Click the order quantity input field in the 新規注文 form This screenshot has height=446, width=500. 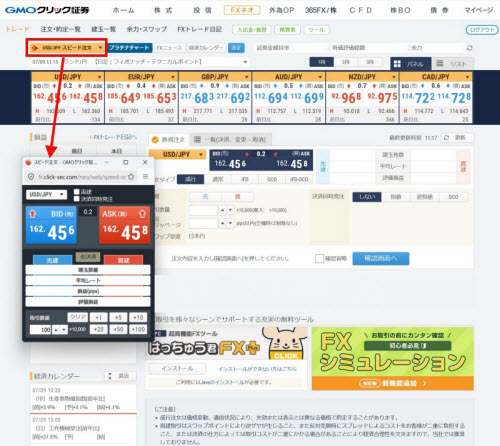203,210
